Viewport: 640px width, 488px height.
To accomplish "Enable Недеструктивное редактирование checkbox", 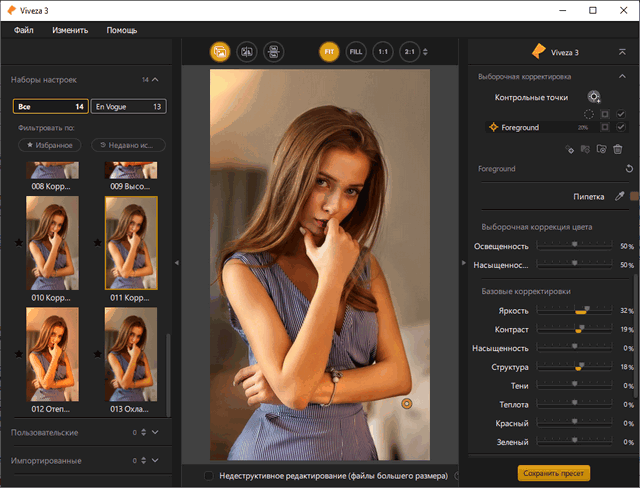I will tap(208, 475).
